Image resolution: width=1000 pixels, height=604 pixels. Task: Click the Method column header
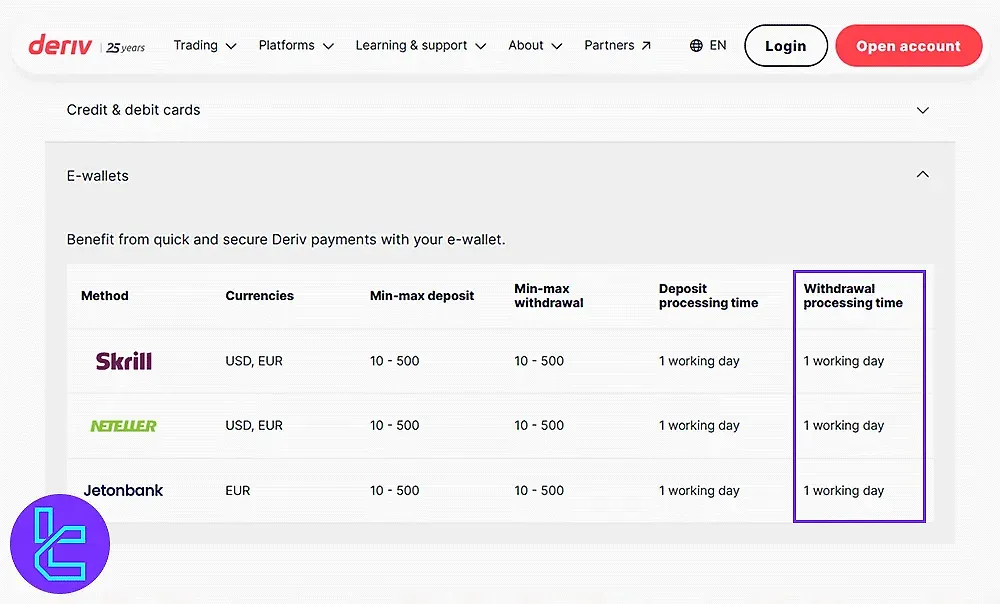point(105,295)
